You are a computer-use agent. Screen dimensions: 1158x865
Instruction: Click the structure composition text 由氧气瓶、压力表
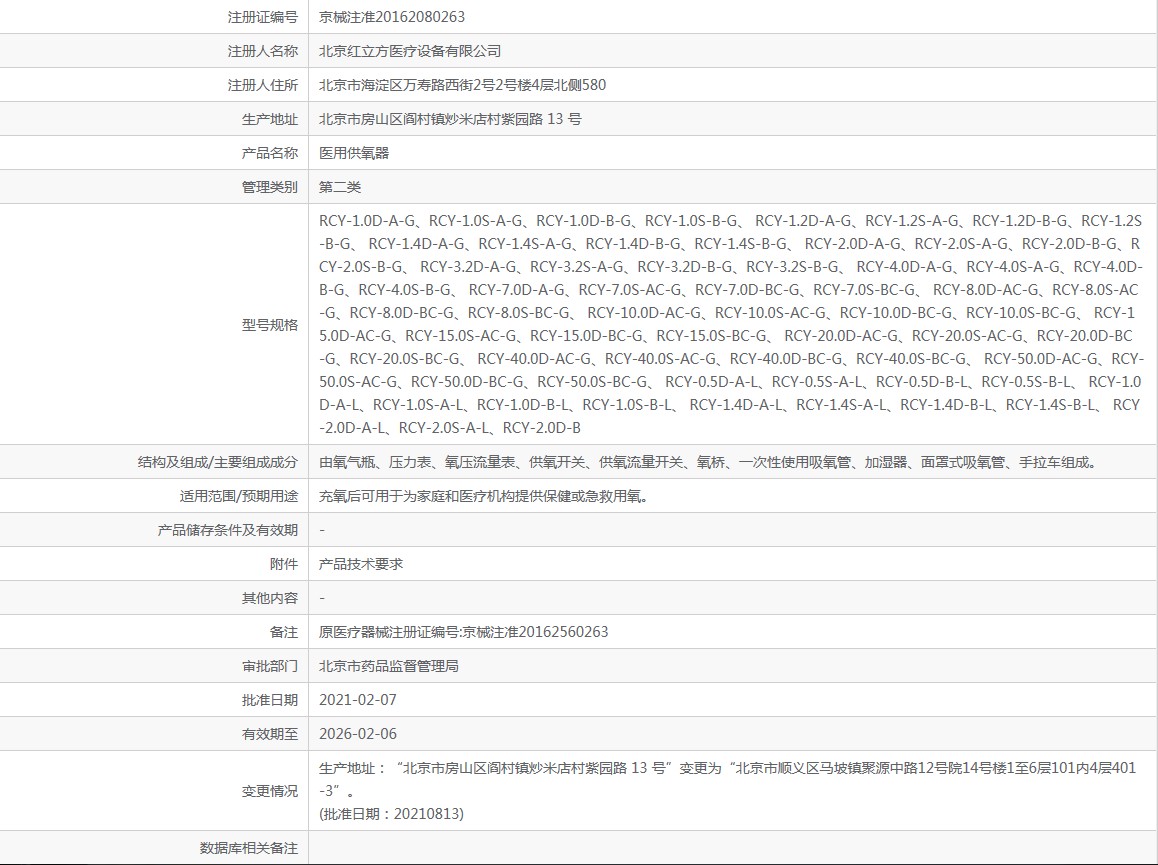709,462
